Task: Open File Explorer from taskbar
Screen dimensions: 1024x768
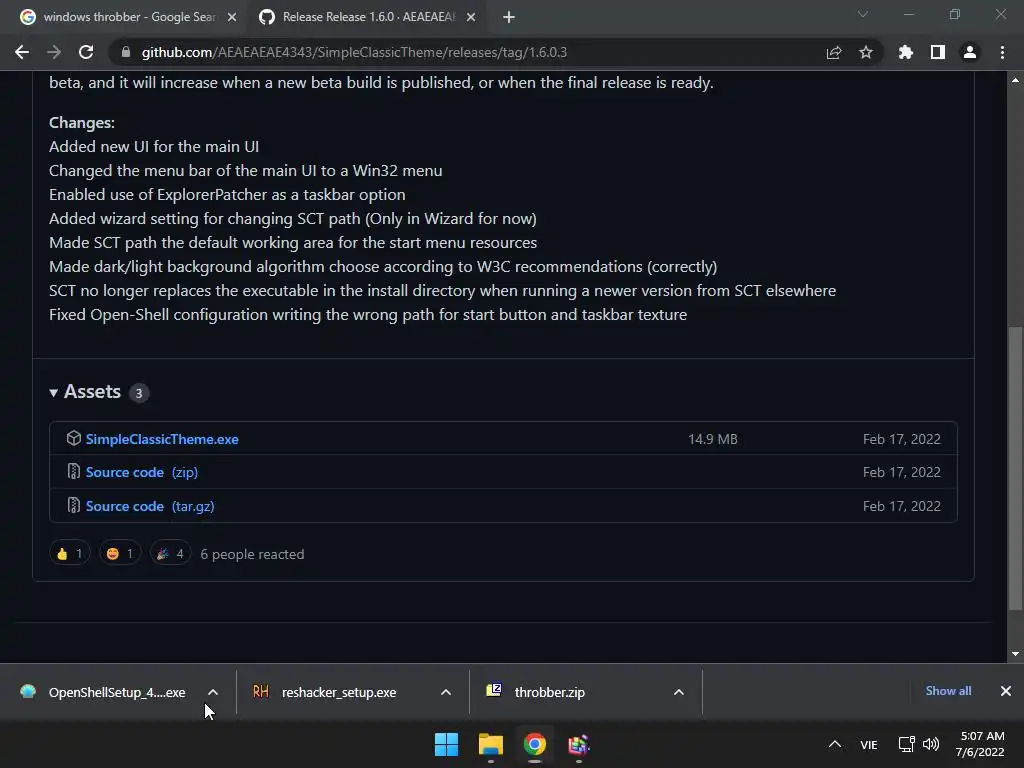Action: click(490, 744)
